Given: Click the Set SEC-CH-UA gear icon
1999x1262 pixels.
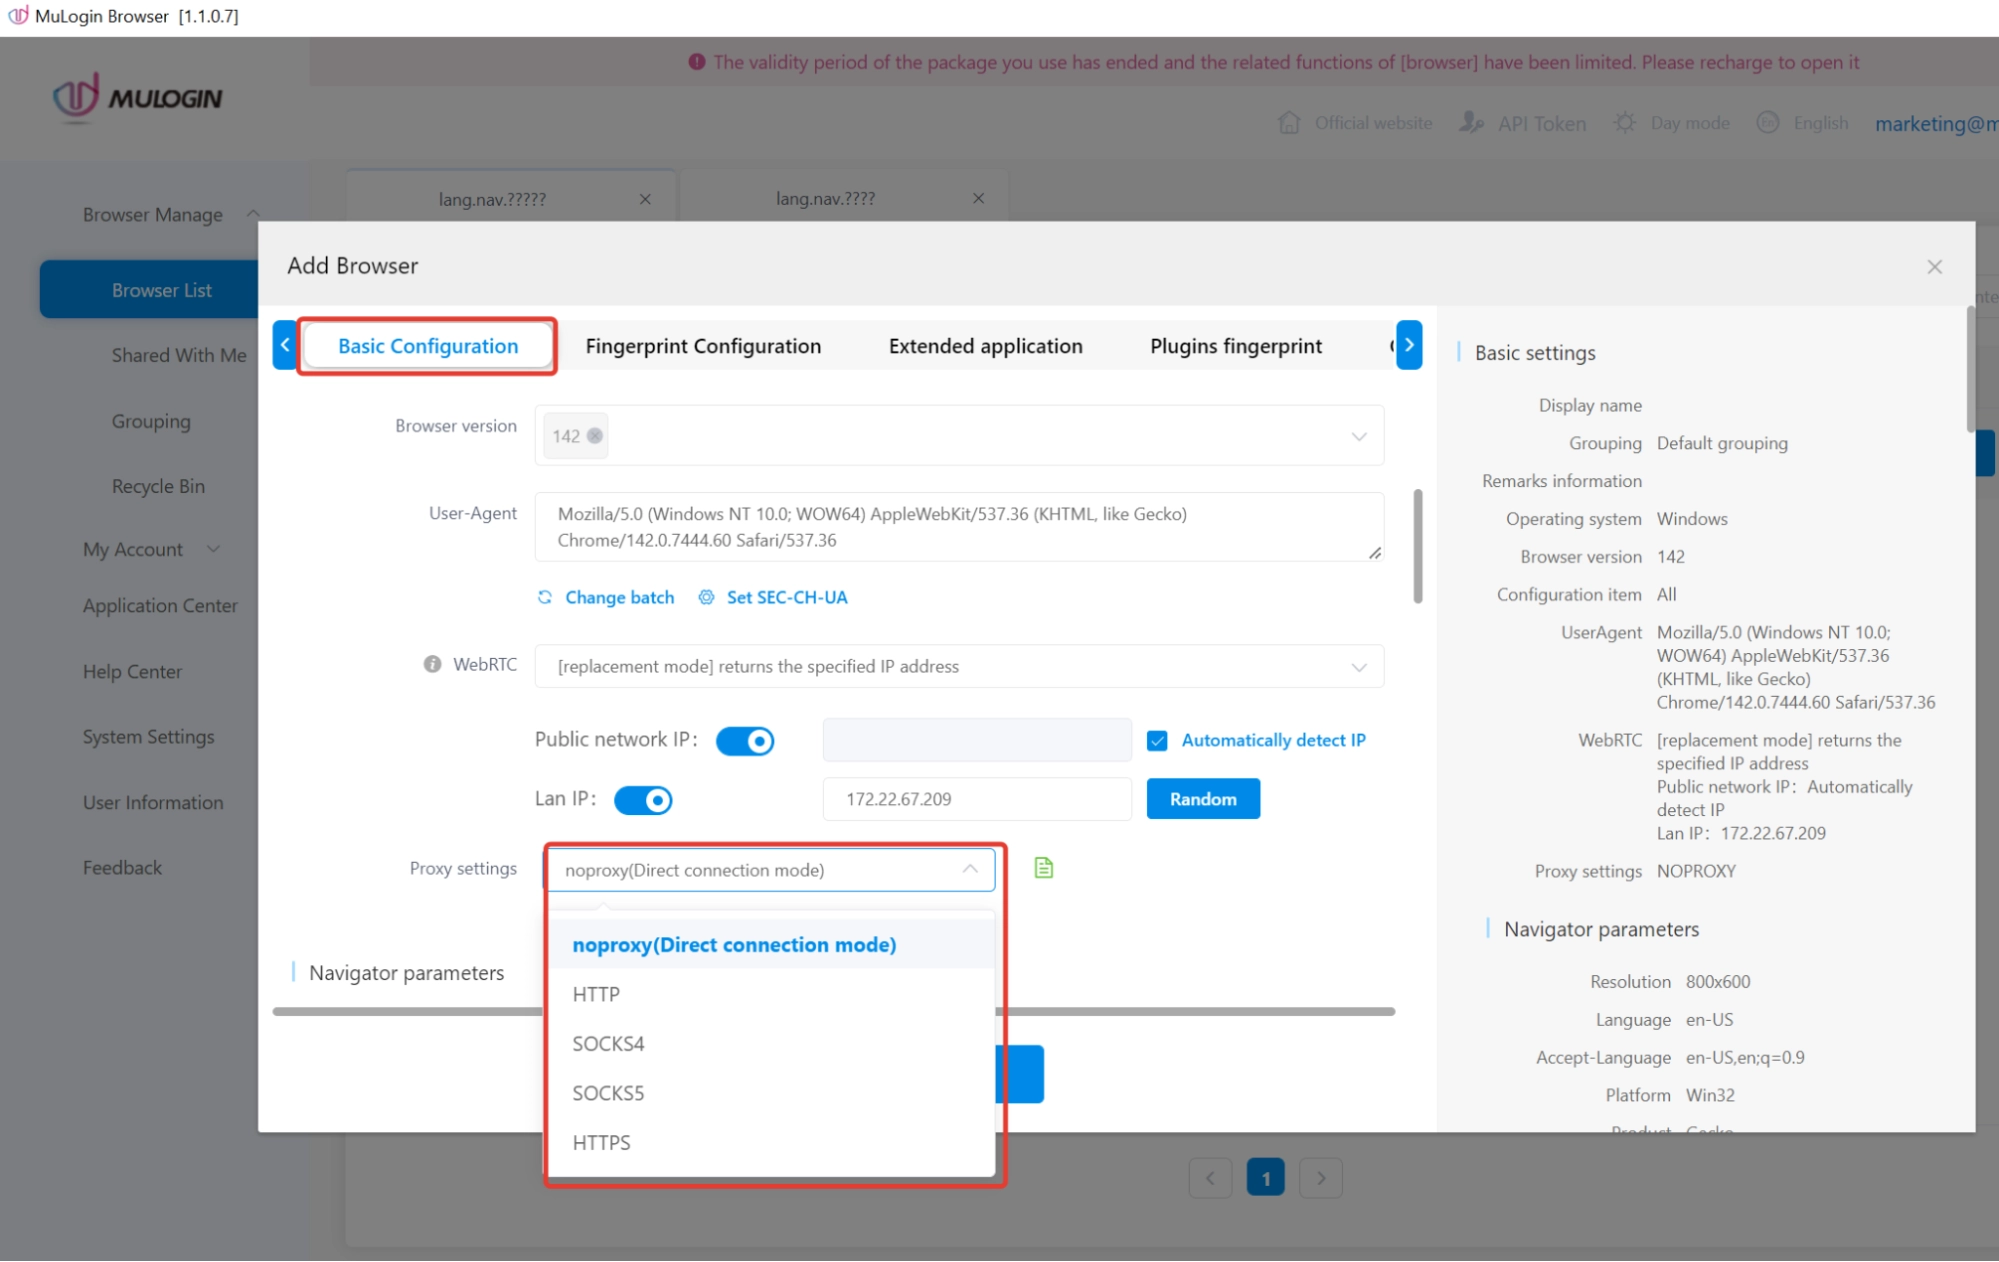Looking at the screenshot, I should pos(707,597).
